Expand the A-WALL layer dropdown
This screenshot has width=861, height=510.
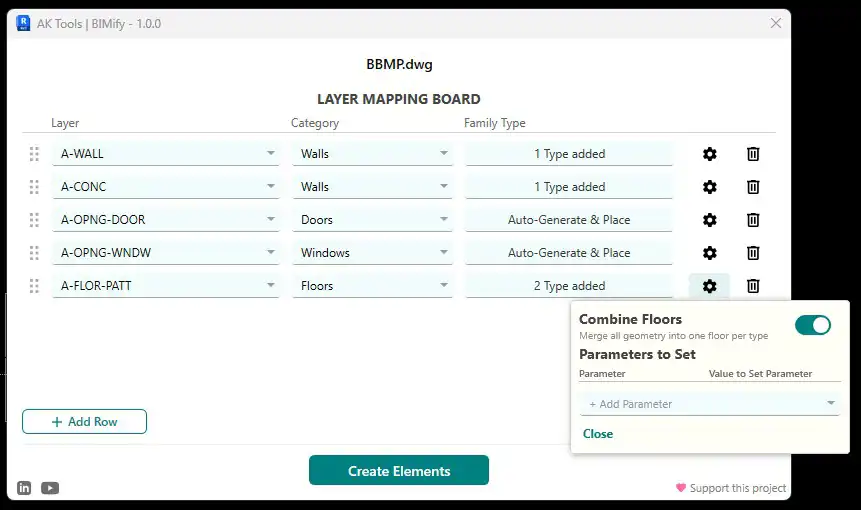(x=270, y=154)
